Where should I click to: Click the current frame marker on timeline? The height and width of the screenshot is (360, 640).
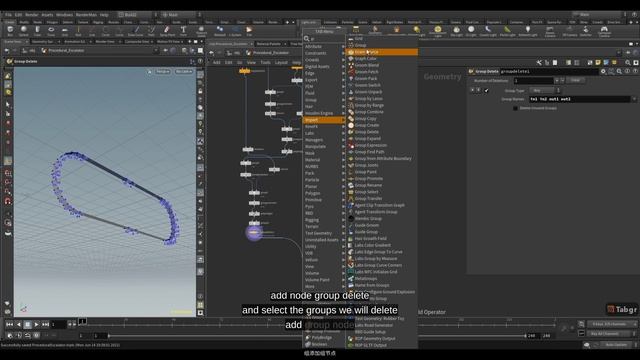[x=82, y=322]
